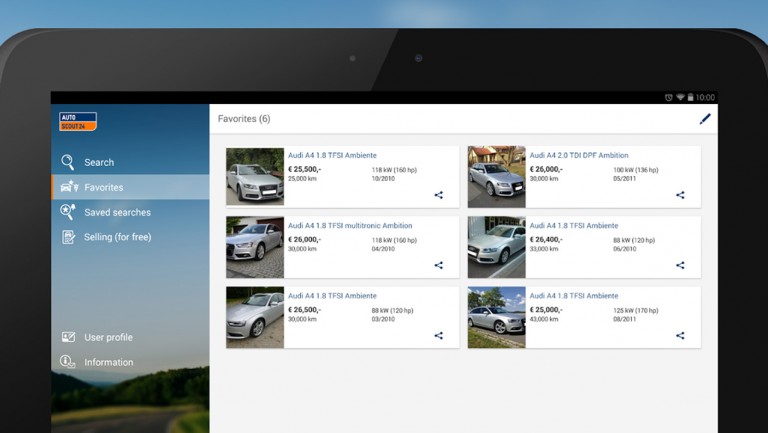
Task: Tap the Wi-Fi status bar icon
Action: [680, 97]
